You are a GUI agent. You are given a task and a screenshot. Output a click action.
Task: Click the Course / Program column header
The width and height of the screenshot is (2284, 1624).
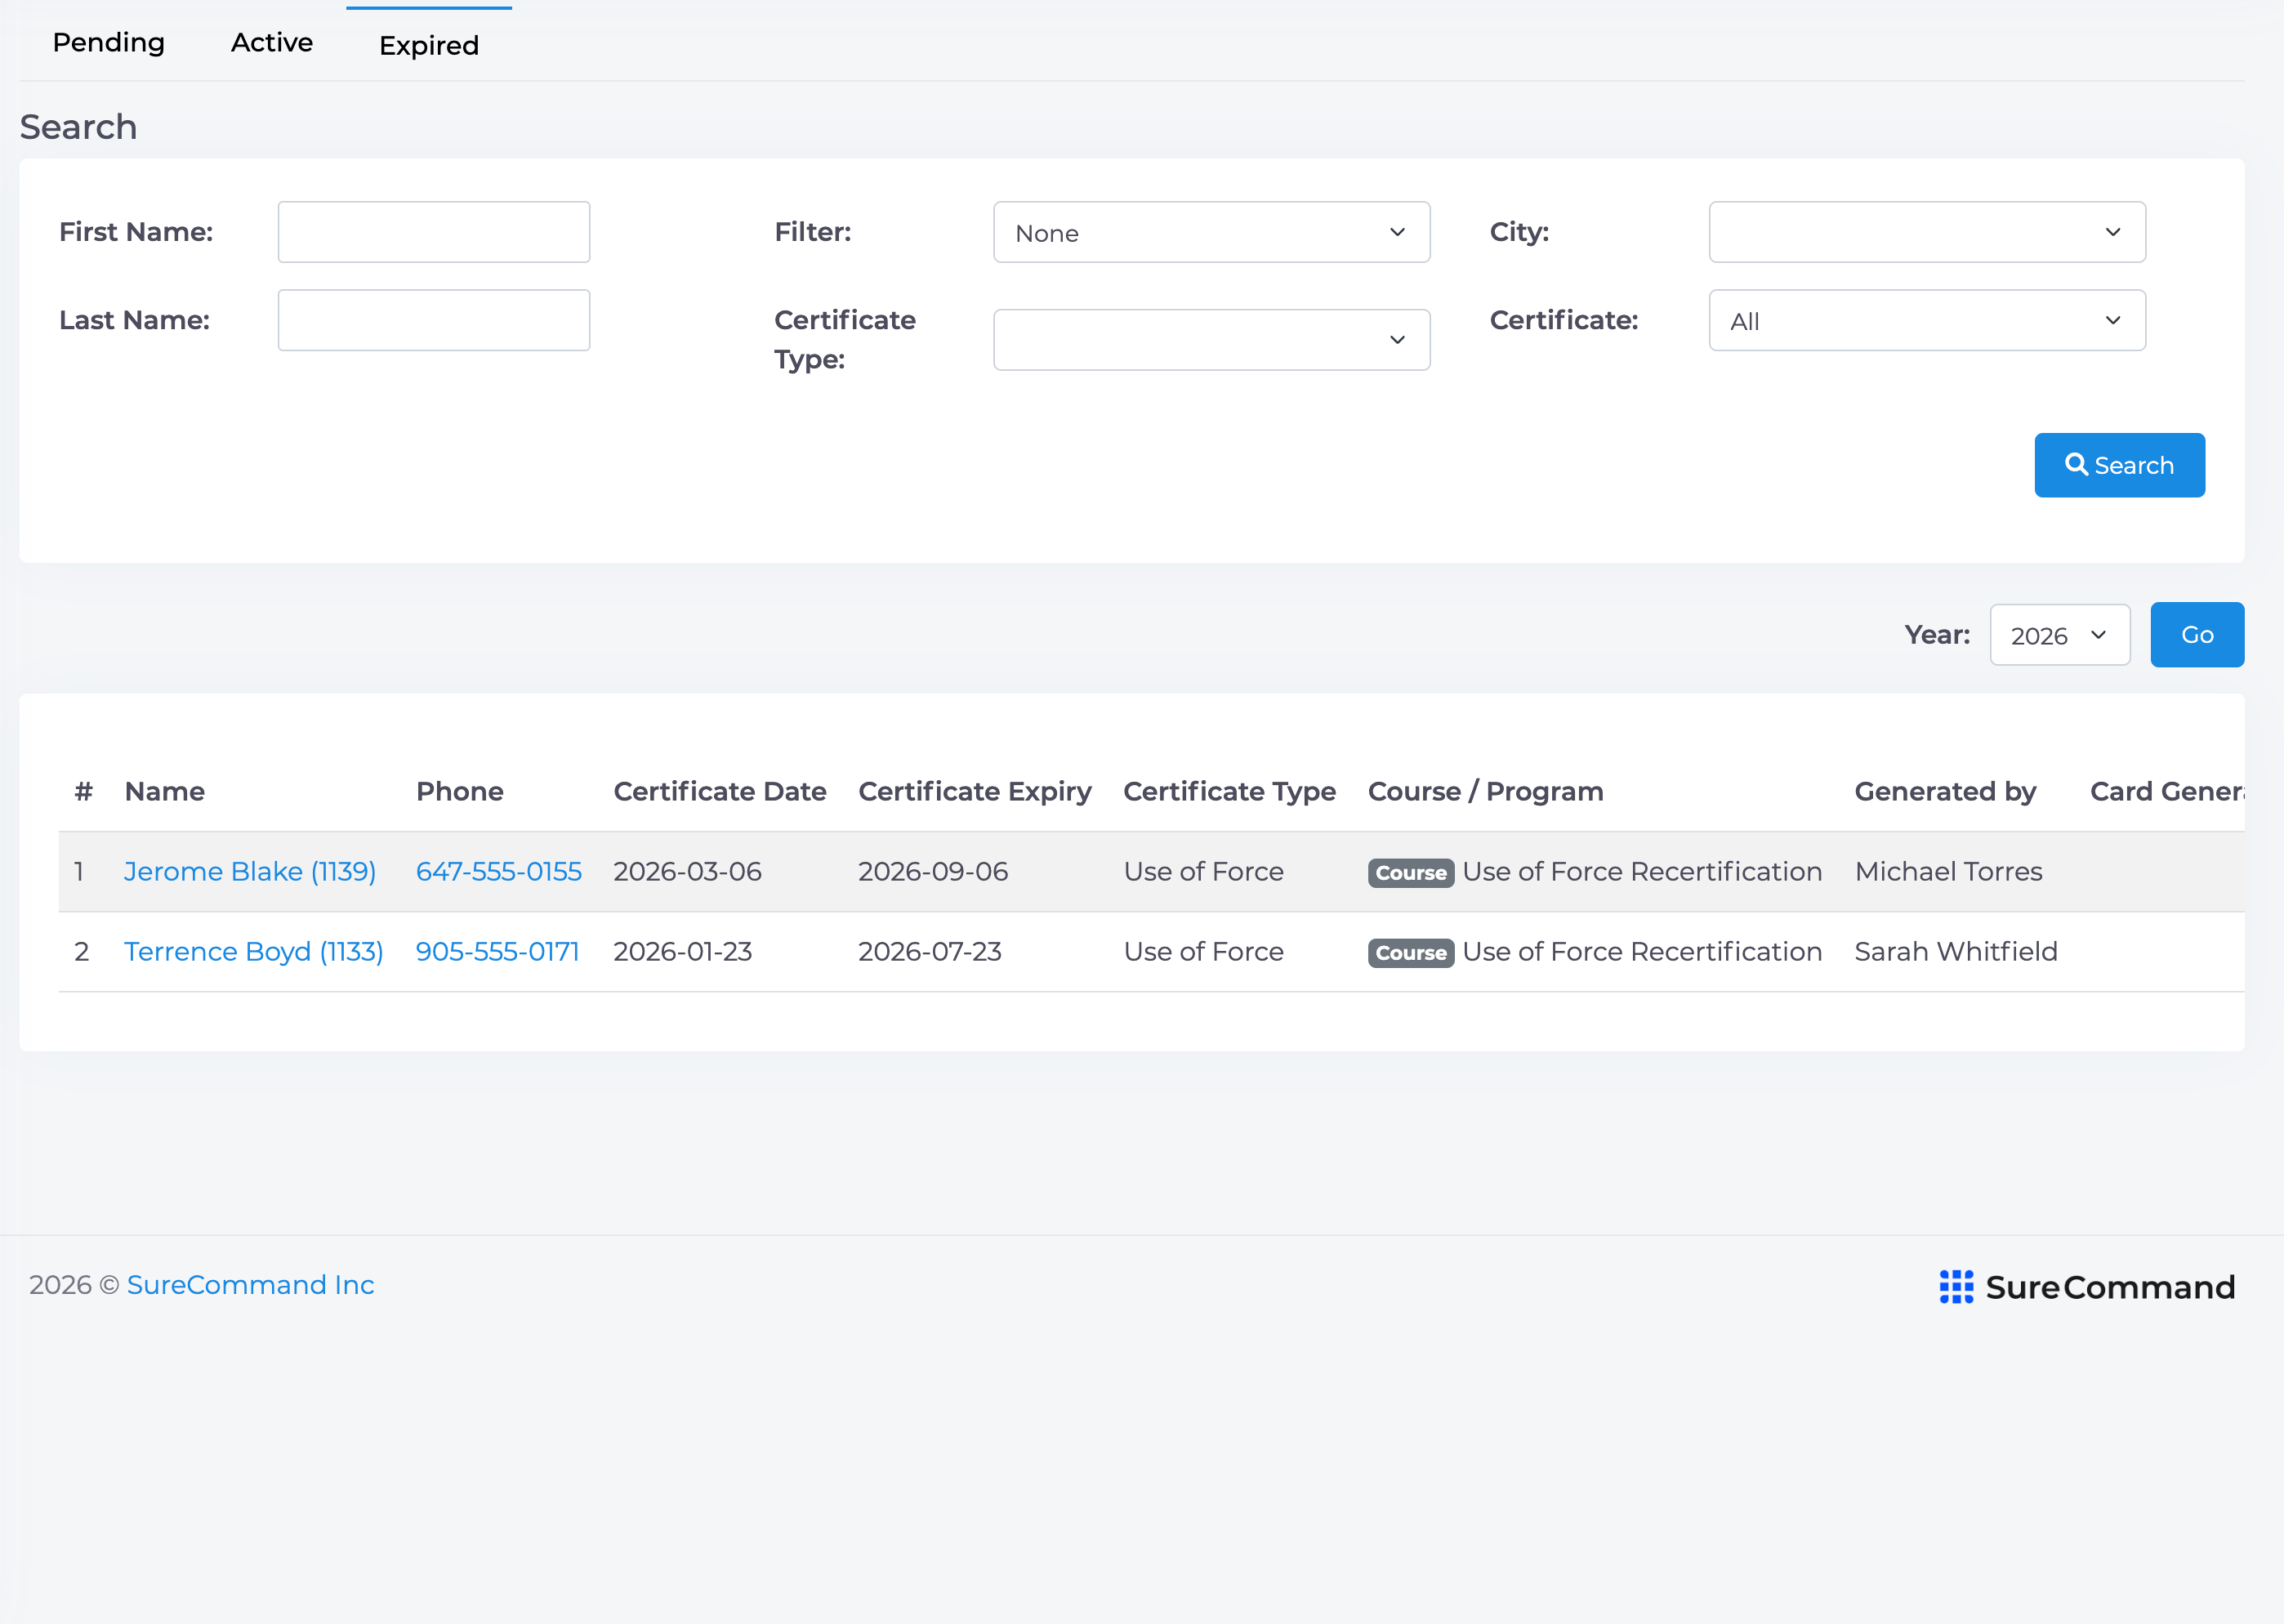coord(1485,792)
